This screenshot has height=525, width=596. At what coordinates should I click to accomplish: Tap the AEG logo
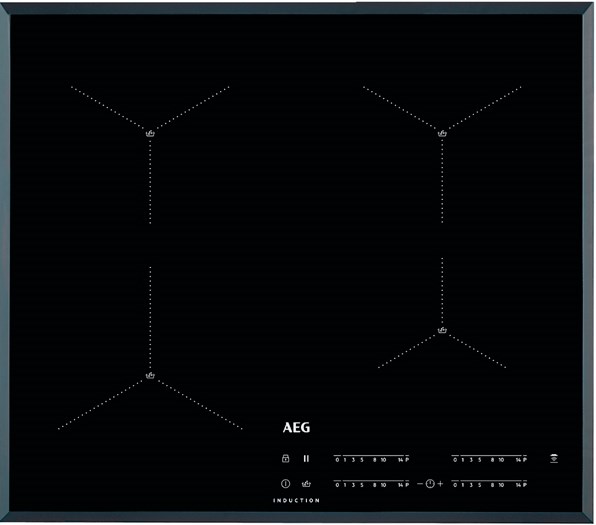(296, 428)
